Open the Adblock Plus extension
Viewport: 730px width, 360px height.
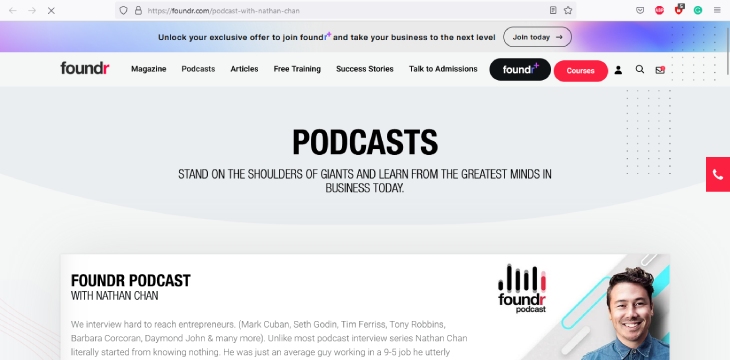click(659, 10)
